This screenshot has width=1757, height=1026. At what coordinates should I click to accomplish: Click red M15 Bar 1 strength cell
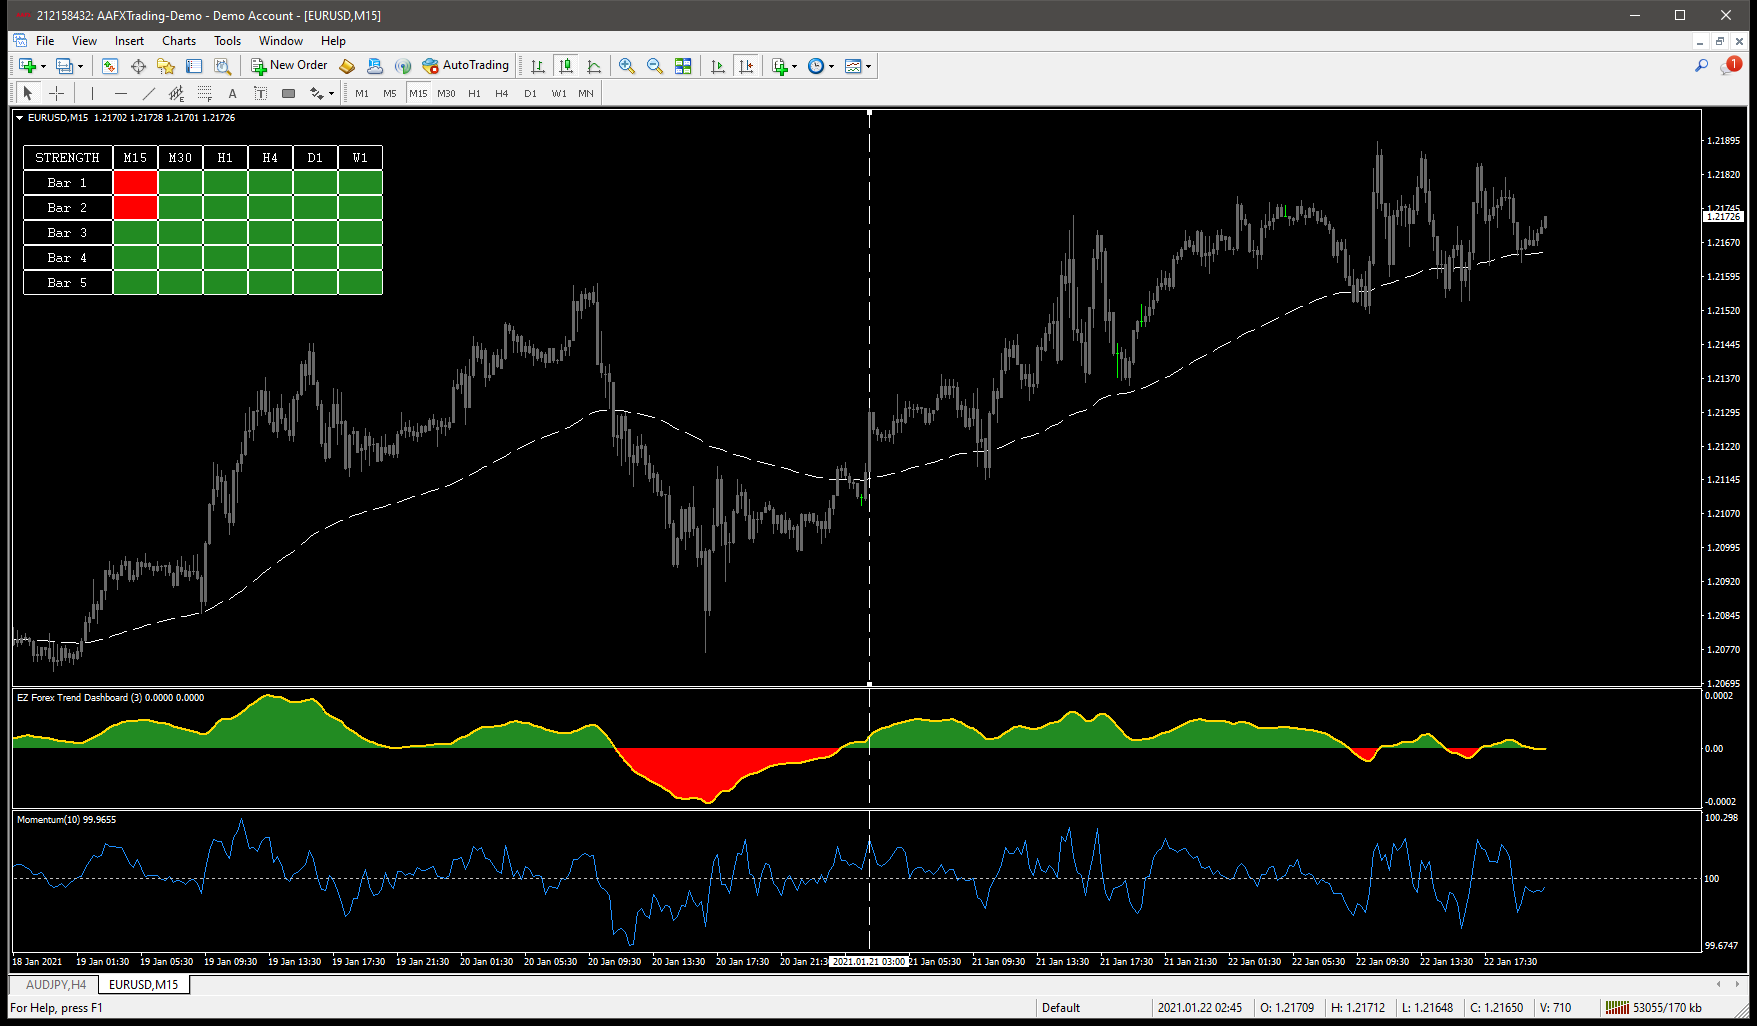pyautogui.click(x=135, y=182)
